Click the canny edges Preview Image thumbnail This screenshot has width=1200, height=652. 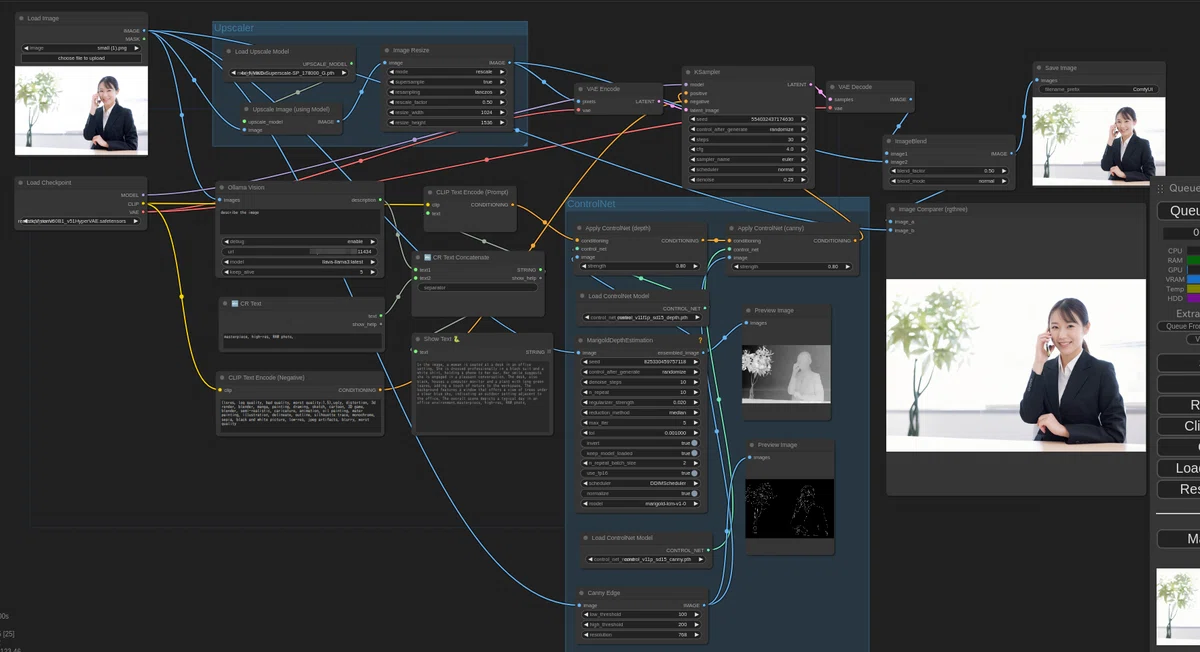coord(789,508)
